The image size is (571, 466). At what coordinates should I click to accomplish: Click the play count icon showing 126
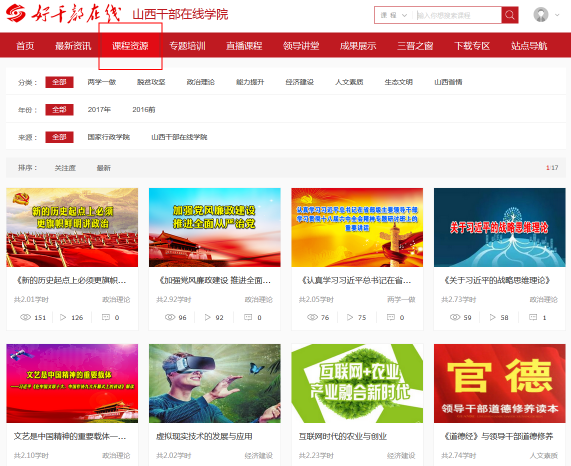tap(63, 317)
